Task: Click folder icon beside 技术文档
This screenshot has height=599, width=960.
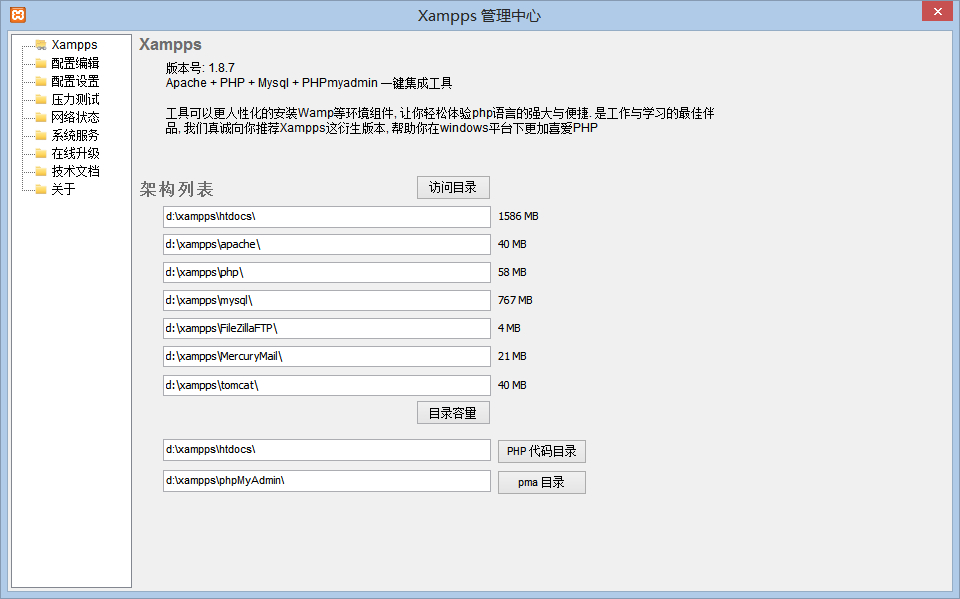Action: coord(41,171)
